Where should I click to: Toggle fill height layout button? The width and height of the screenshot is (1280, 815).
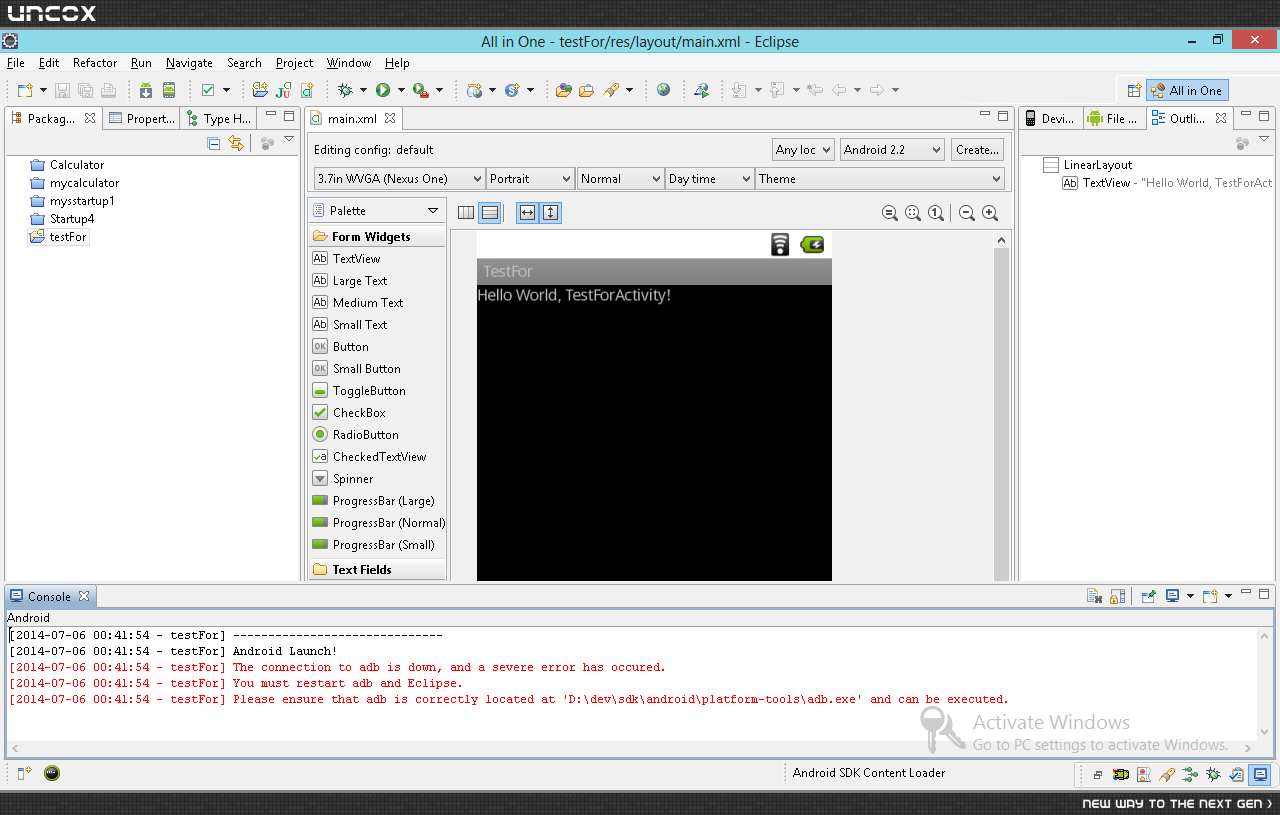point(551,212)
